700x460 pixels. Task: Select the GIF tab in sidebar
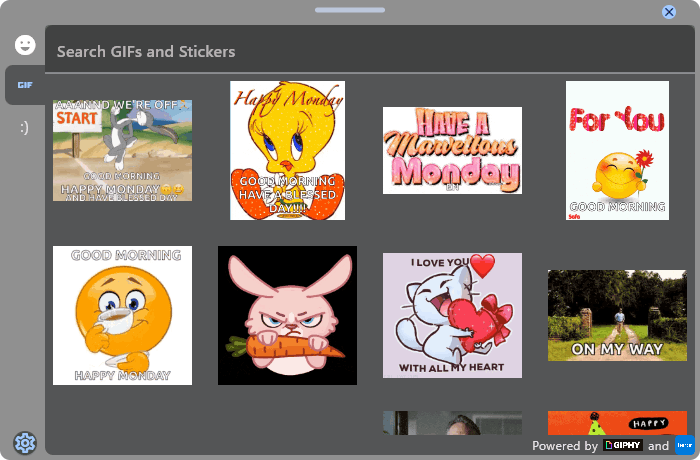pyautogui.click(x=25, y=85)
